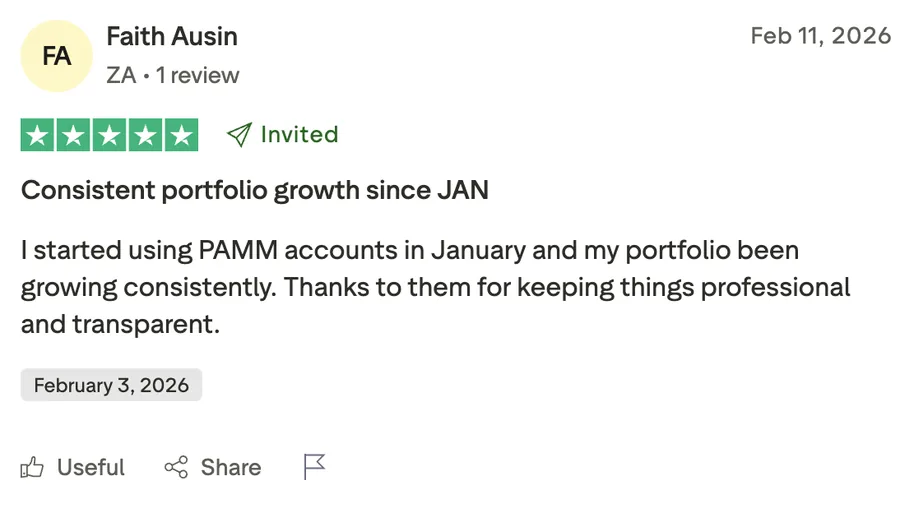Click the paper plane Invited icon

point(238,135)
